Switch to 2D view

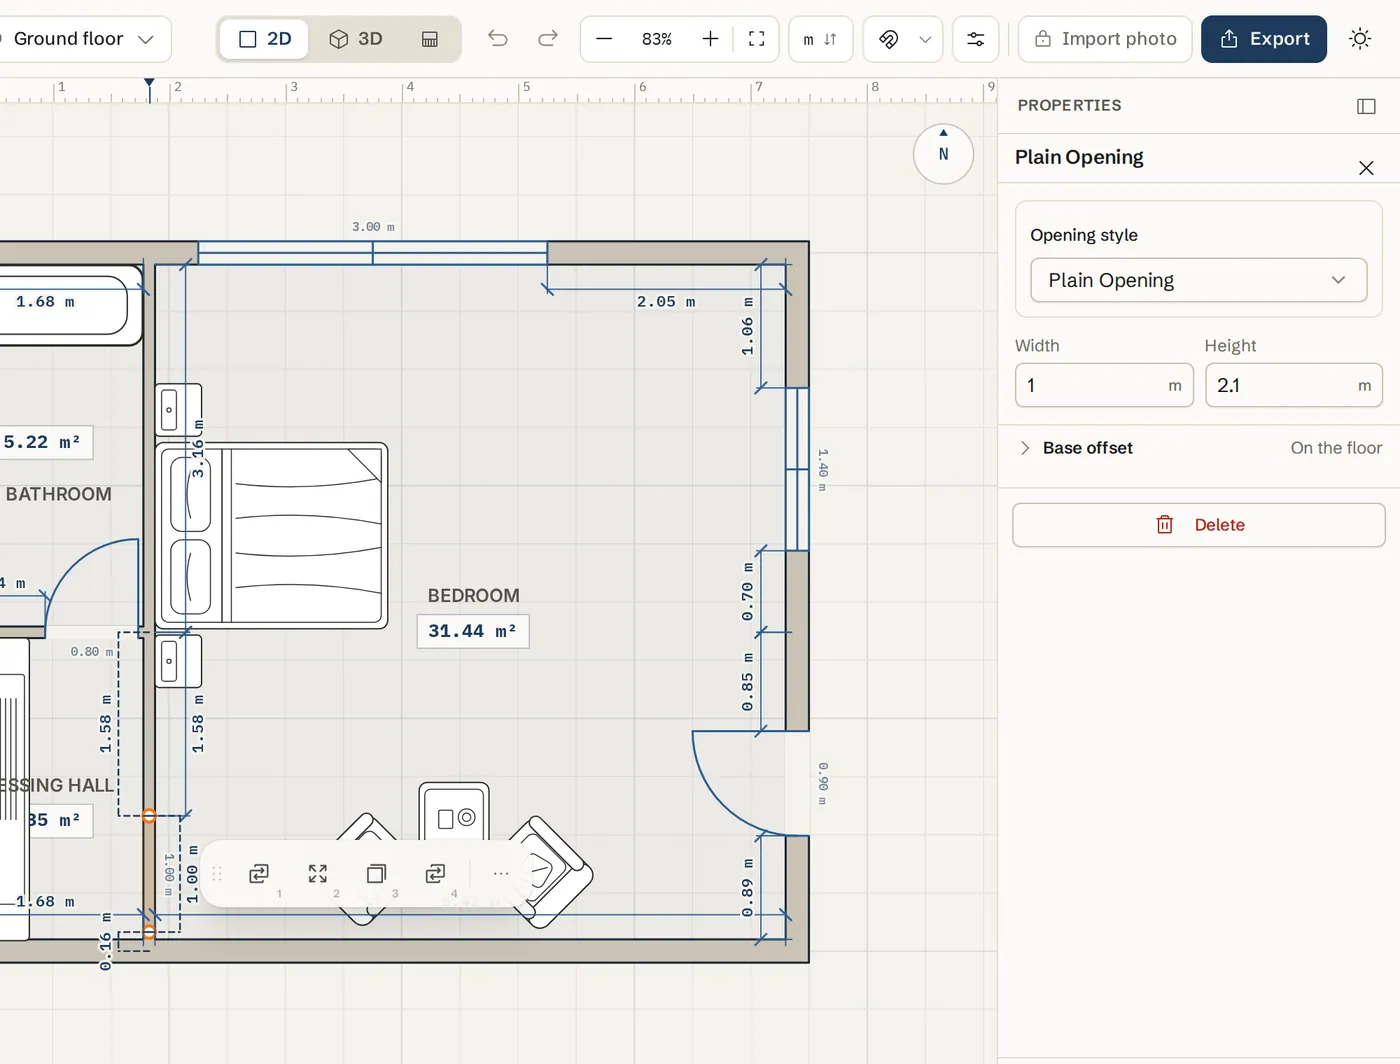(x=264, y=39)
